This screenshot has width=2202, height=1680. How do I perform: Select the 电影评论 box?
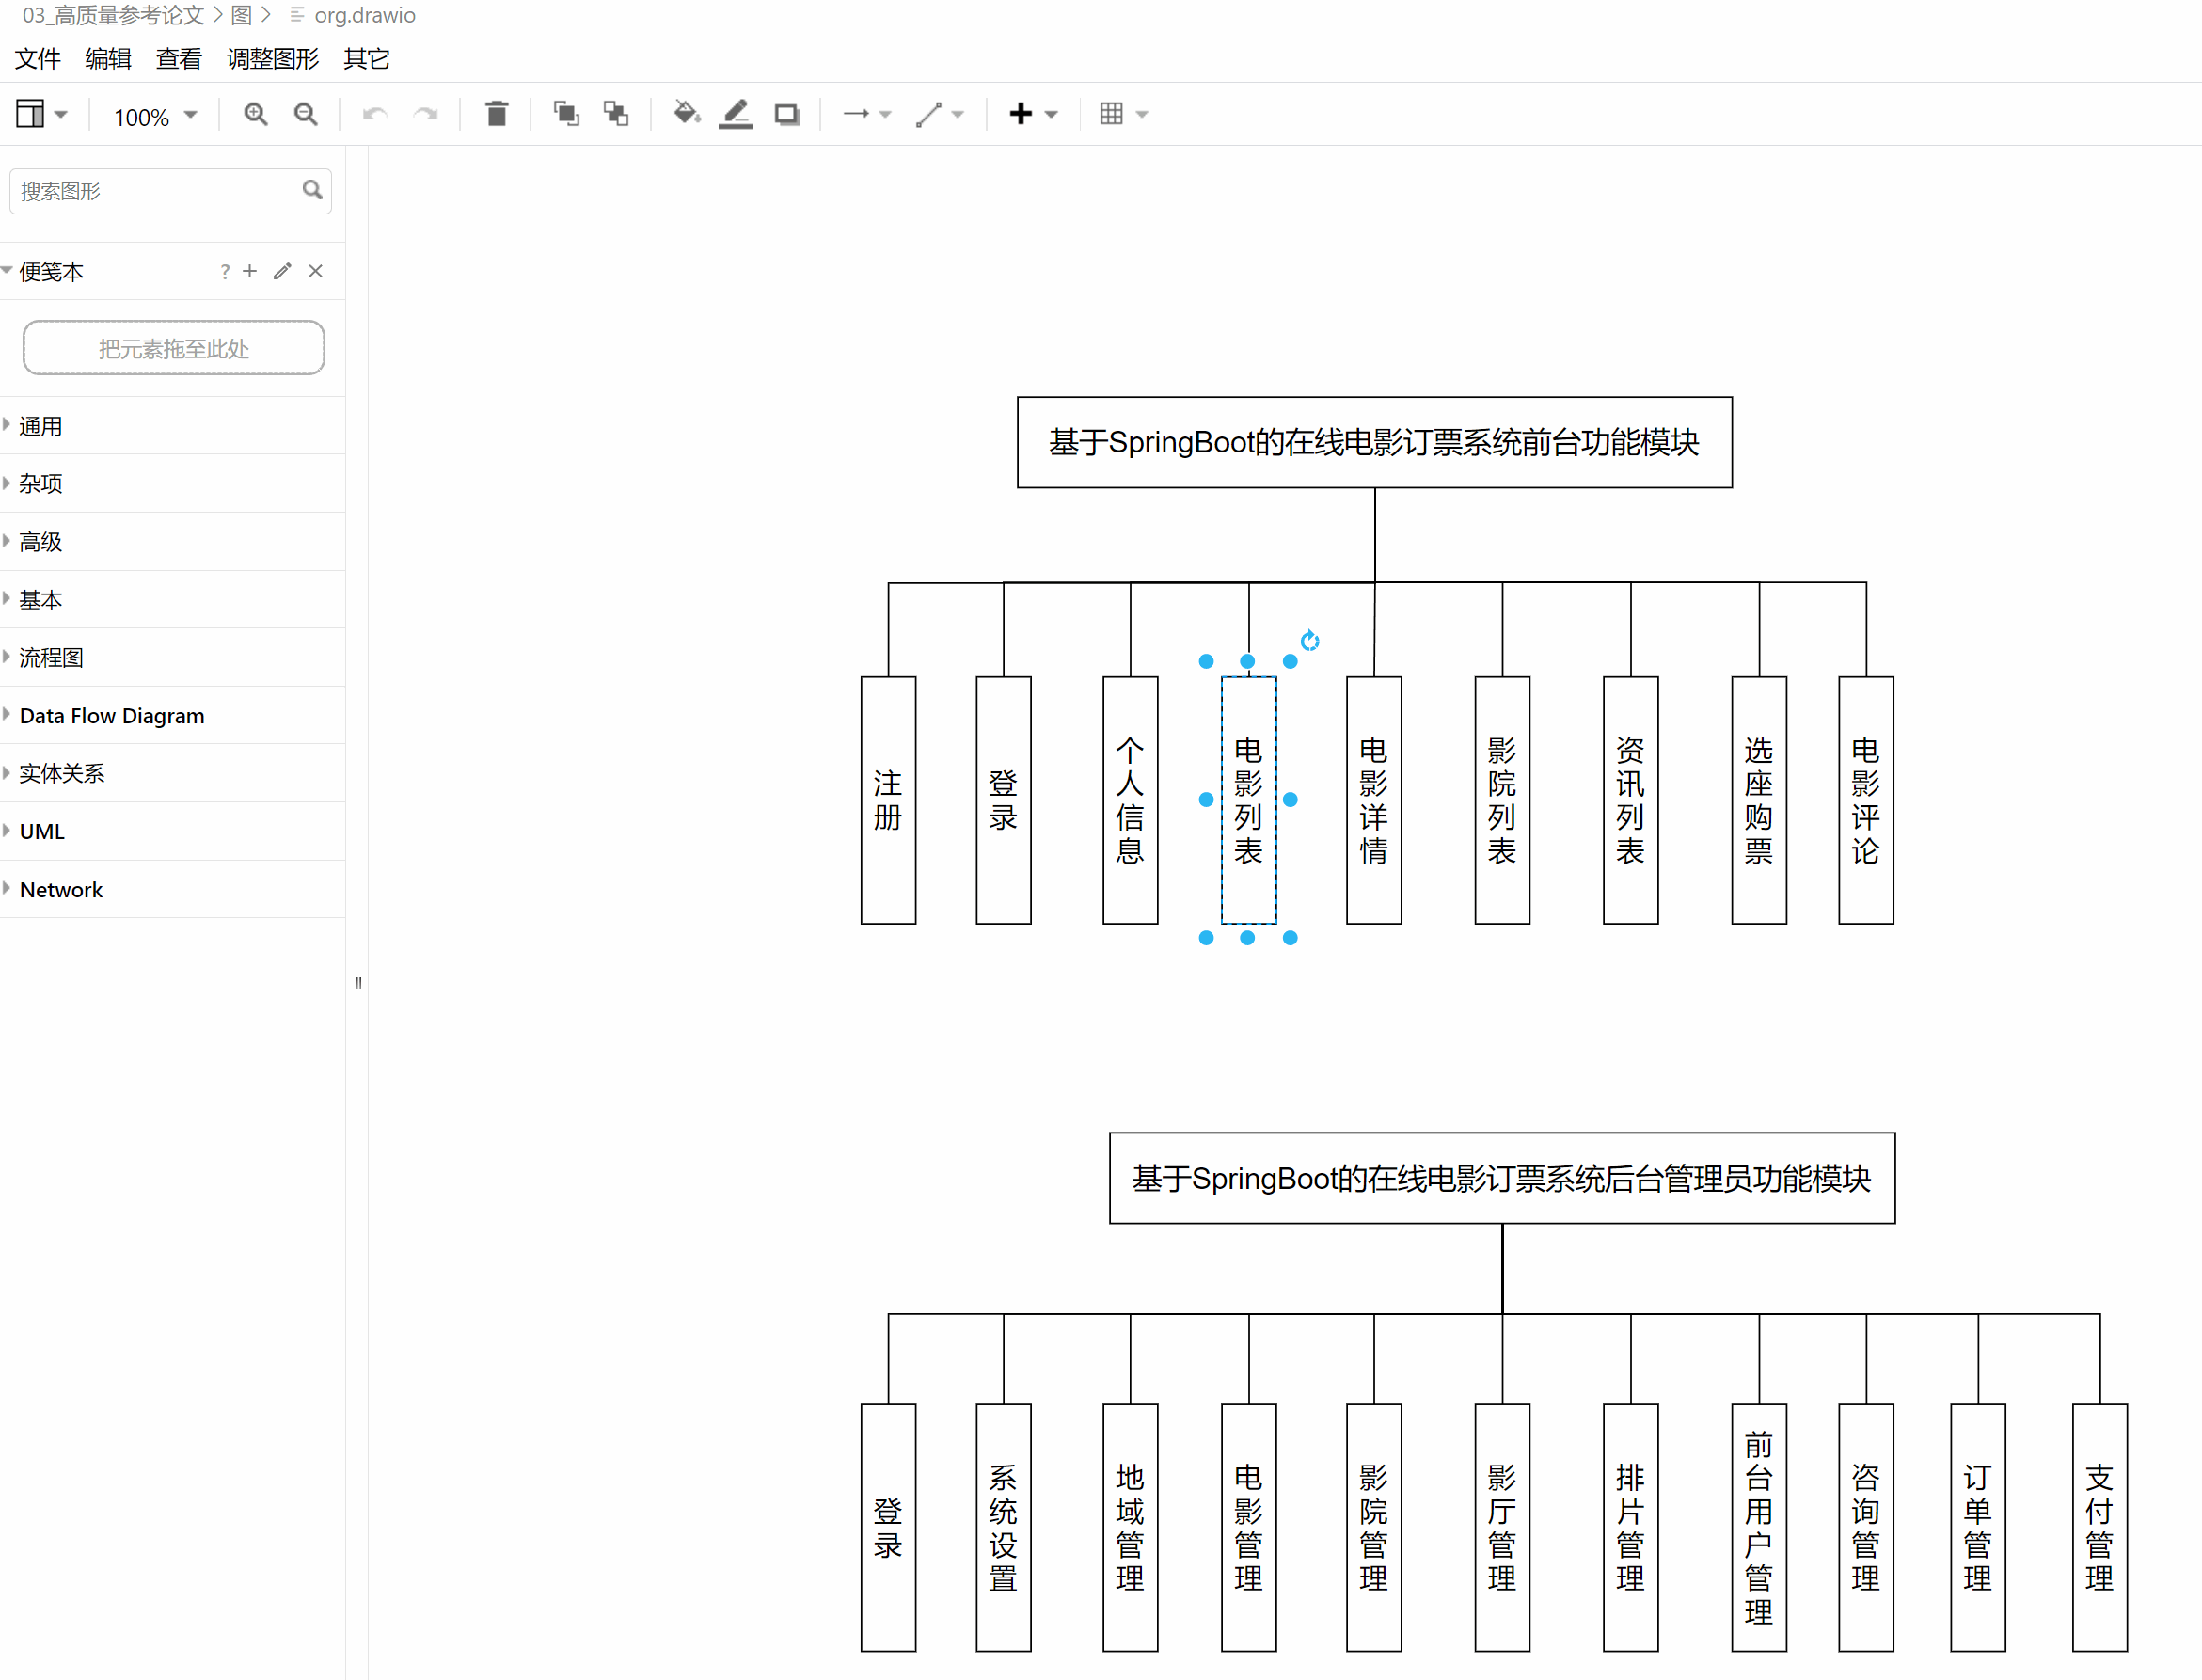[x=1866, y=800]
